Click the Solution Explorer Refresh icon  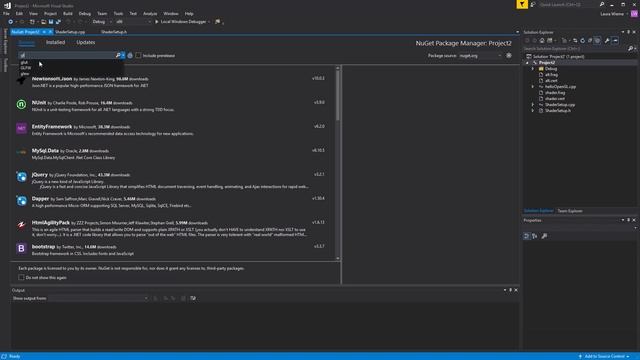[582, 40]
